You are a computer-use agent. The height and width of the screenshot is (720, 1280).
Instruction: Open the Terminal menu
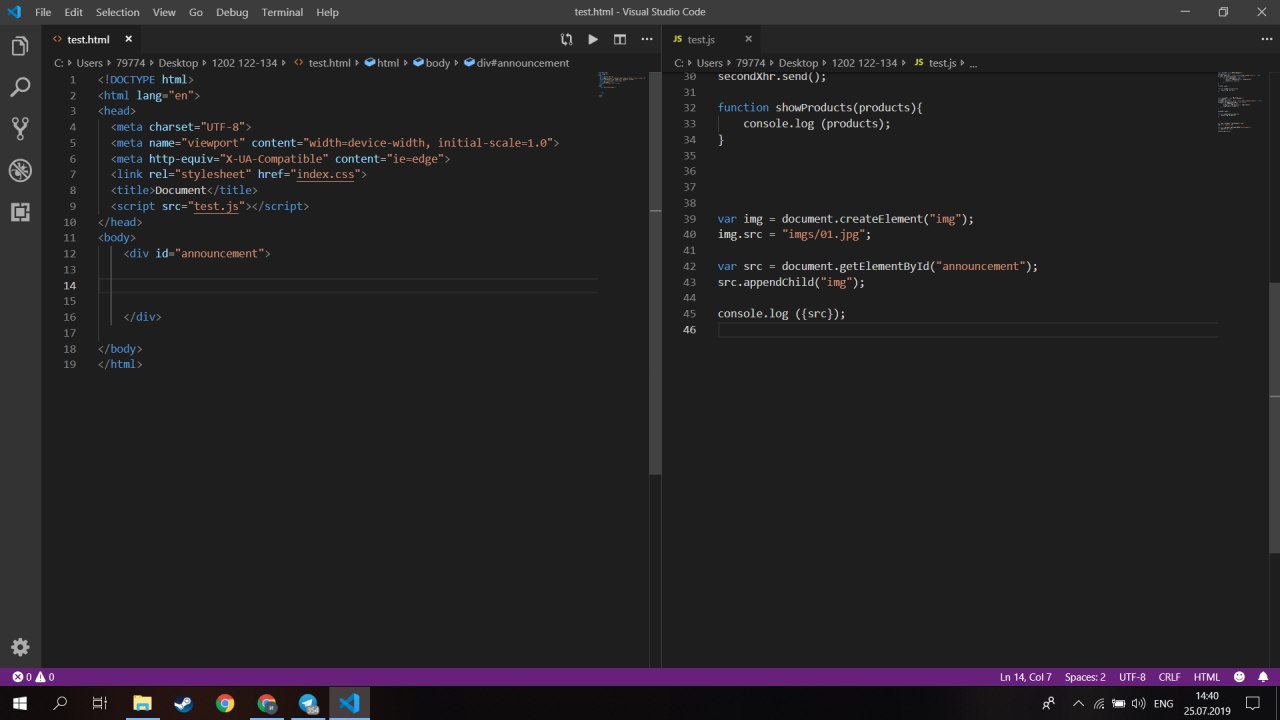[x=282, y=12]
